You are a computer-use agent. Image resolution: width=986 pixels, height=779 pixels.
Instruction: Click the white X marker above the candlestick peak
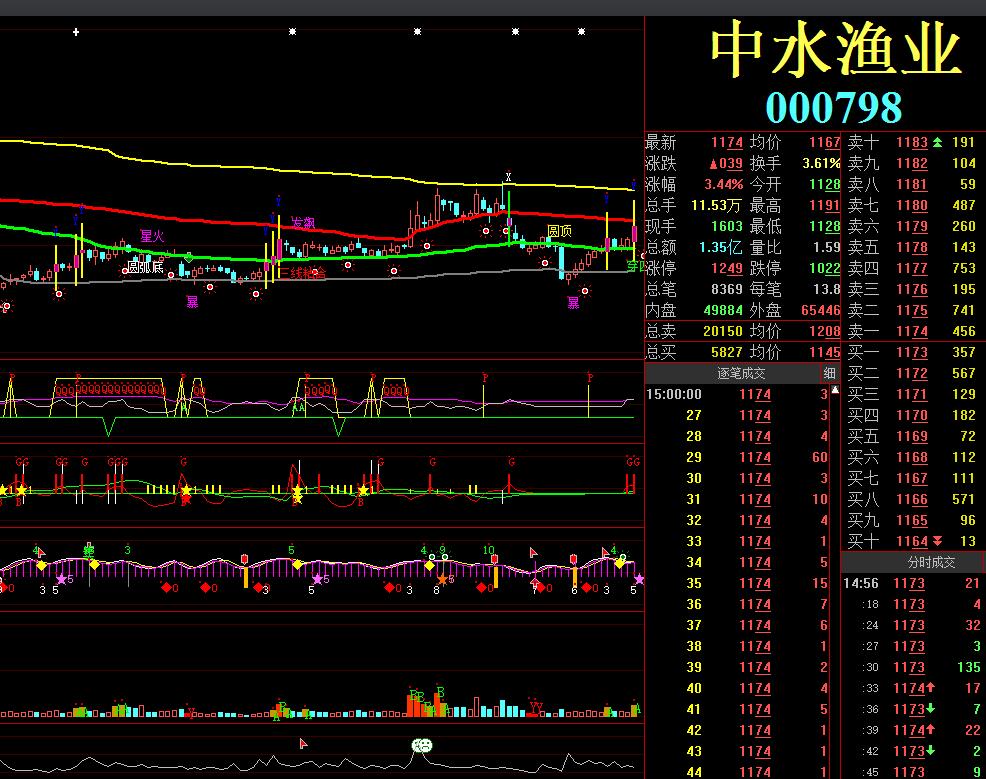tap(508, 177)
